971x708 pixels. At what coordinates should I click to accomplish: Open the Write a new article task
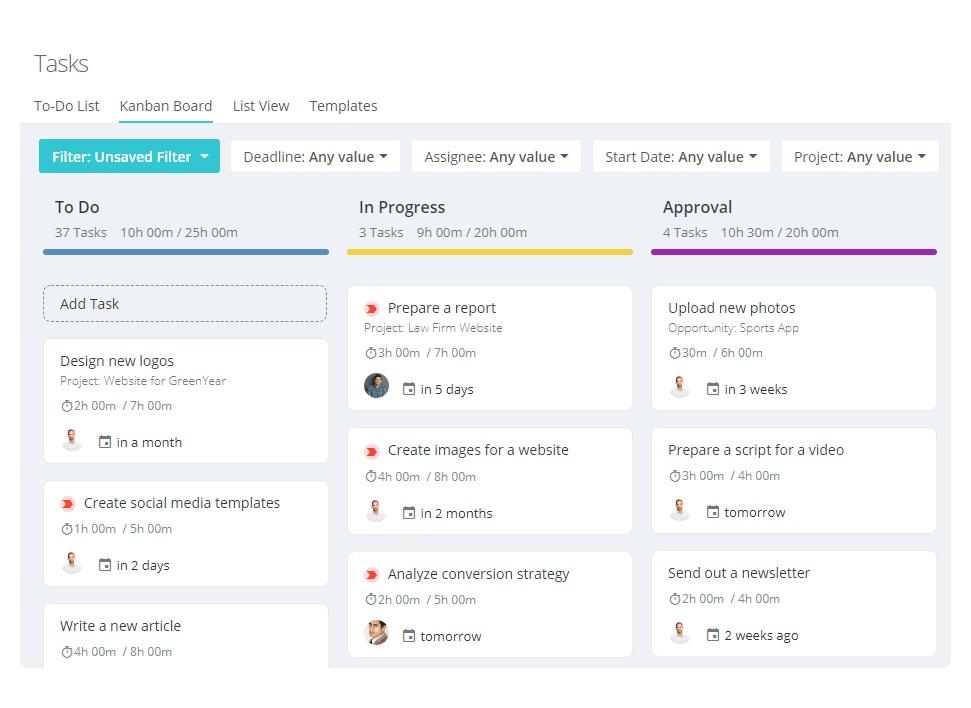[x=120, y=626]
